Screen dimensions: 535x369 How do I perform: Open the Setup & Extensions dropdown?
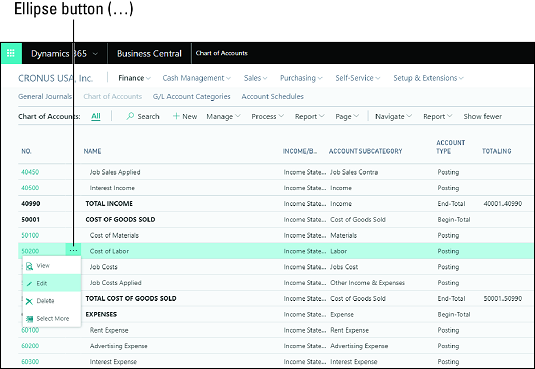[x=428, y=78]
